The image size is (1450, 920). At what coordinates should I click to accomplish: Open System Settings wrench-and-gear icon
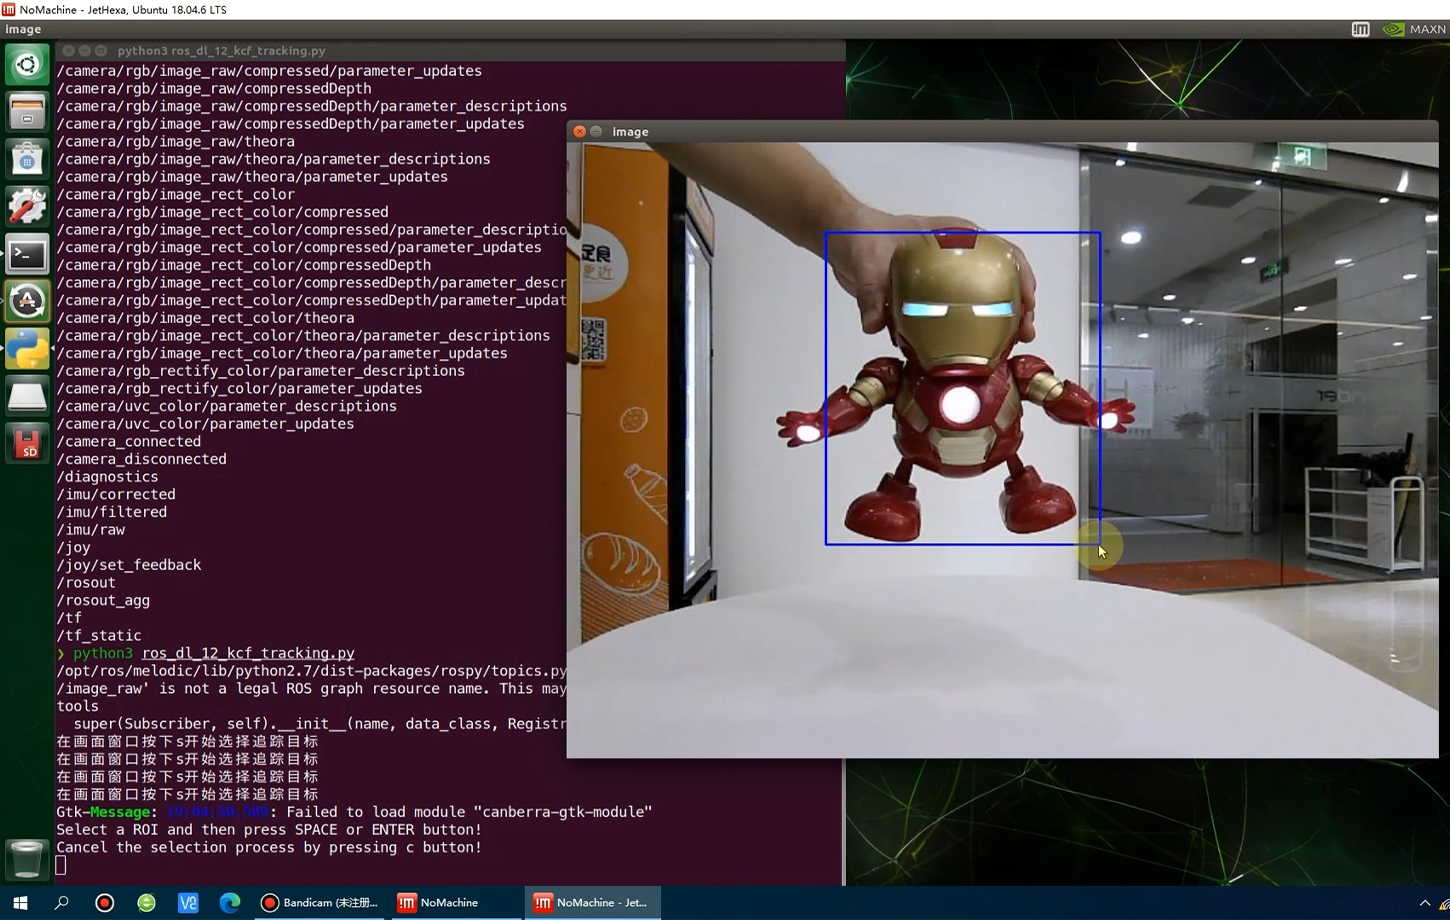point(27,206)
